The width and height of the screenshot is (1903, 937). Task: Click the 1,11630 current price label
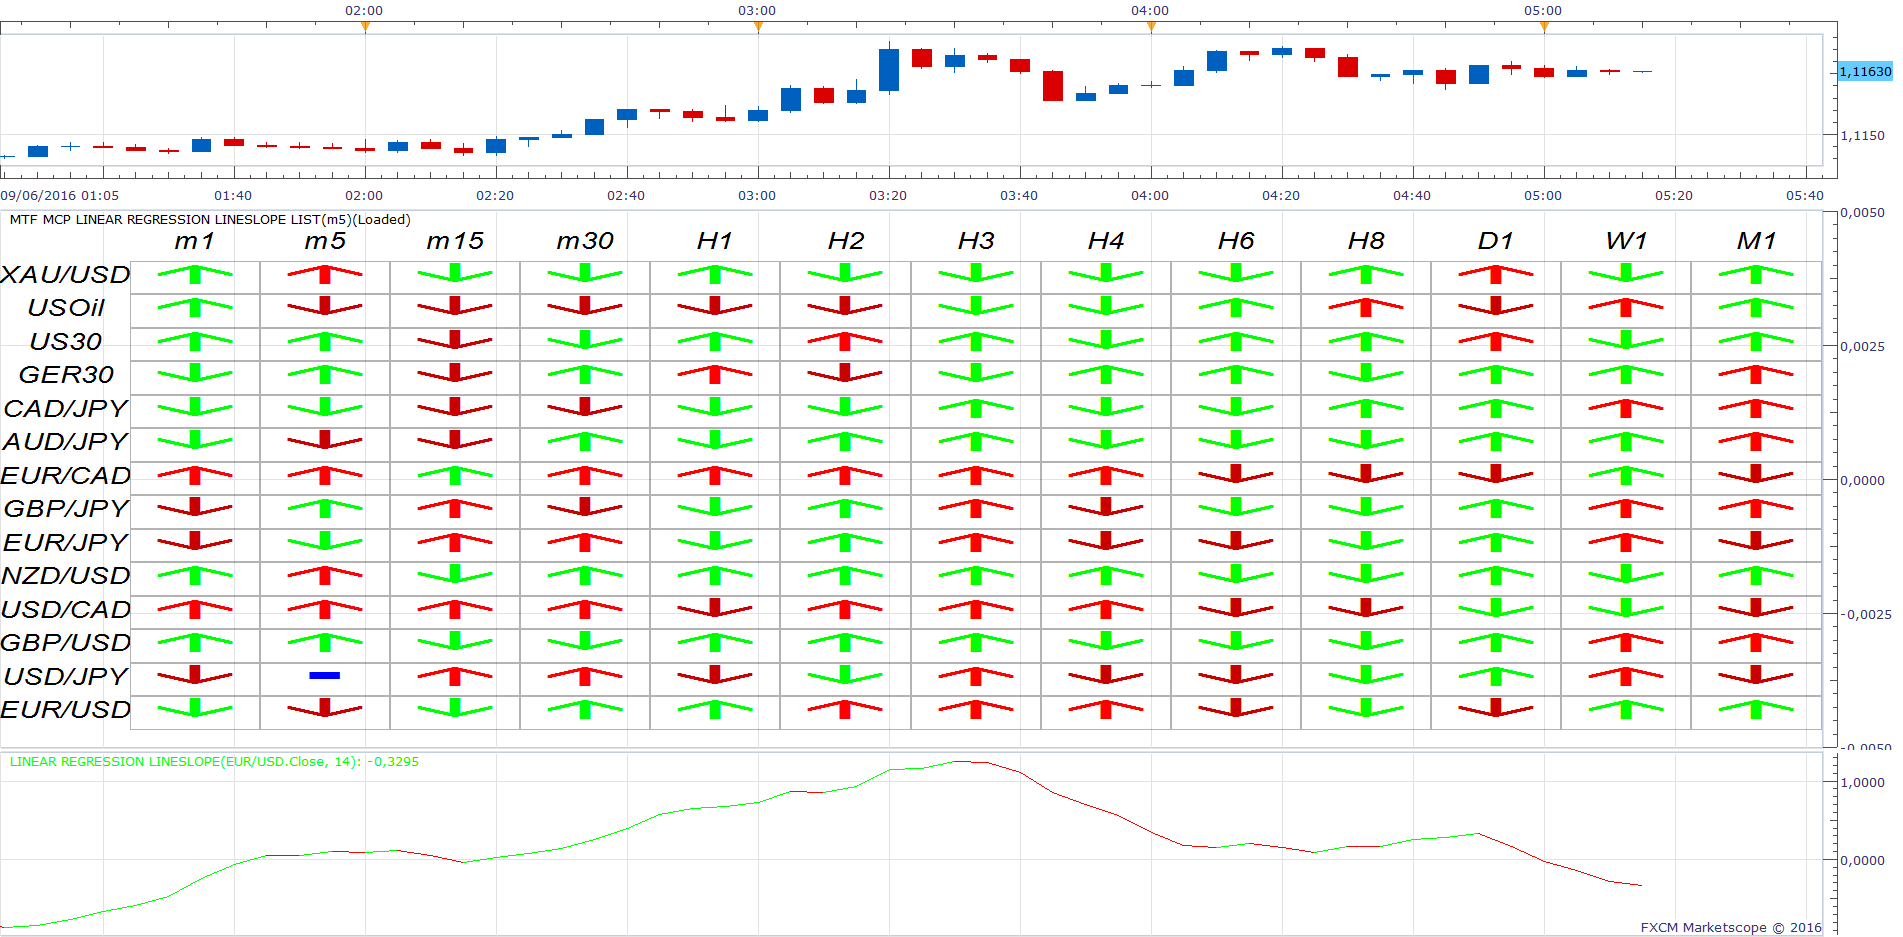point(1865,71)
